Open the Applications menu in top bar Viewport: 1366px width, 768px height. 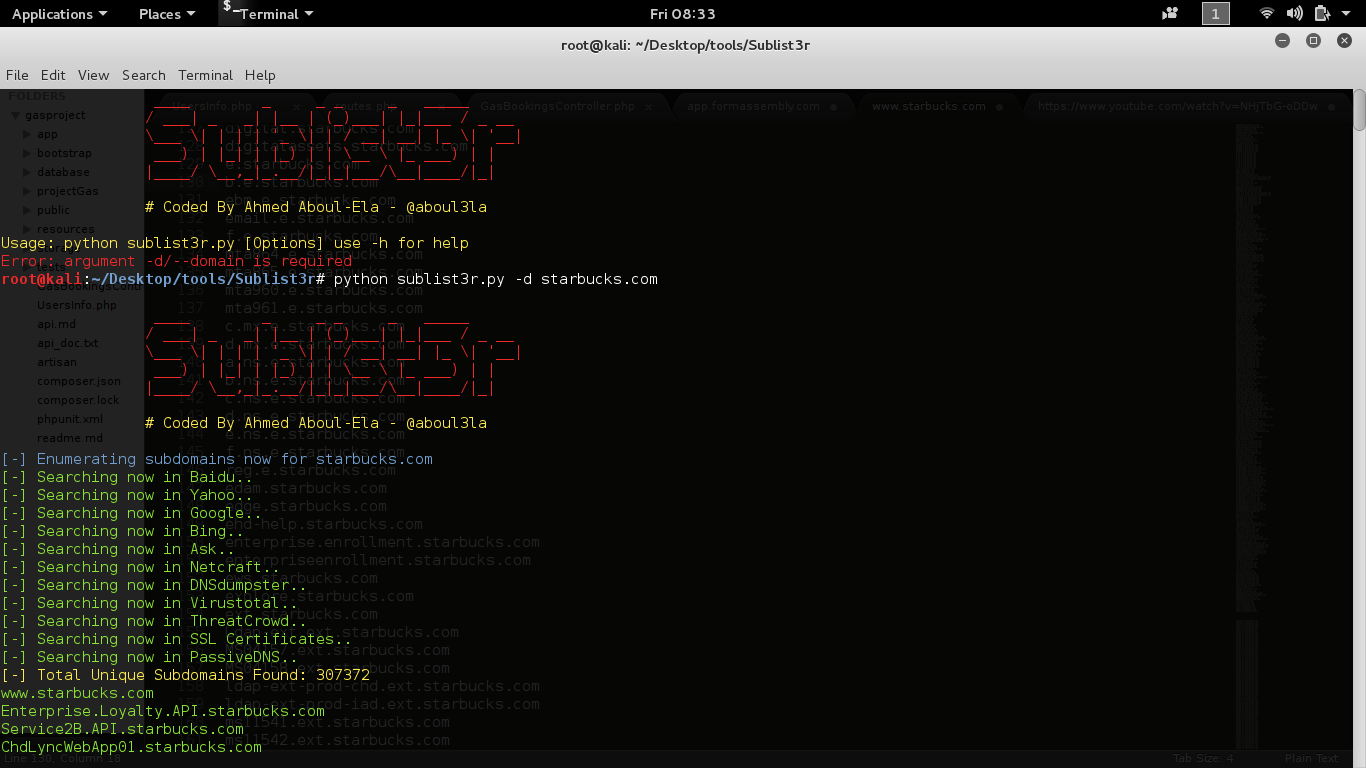(x=59, y=14)
